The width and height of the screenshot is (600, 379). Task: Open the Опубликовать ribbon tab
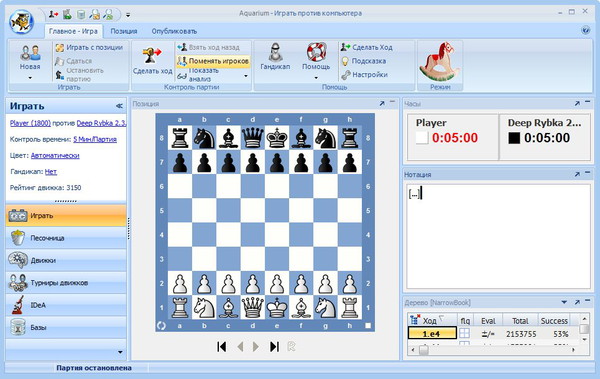click(x=174, y=31)
